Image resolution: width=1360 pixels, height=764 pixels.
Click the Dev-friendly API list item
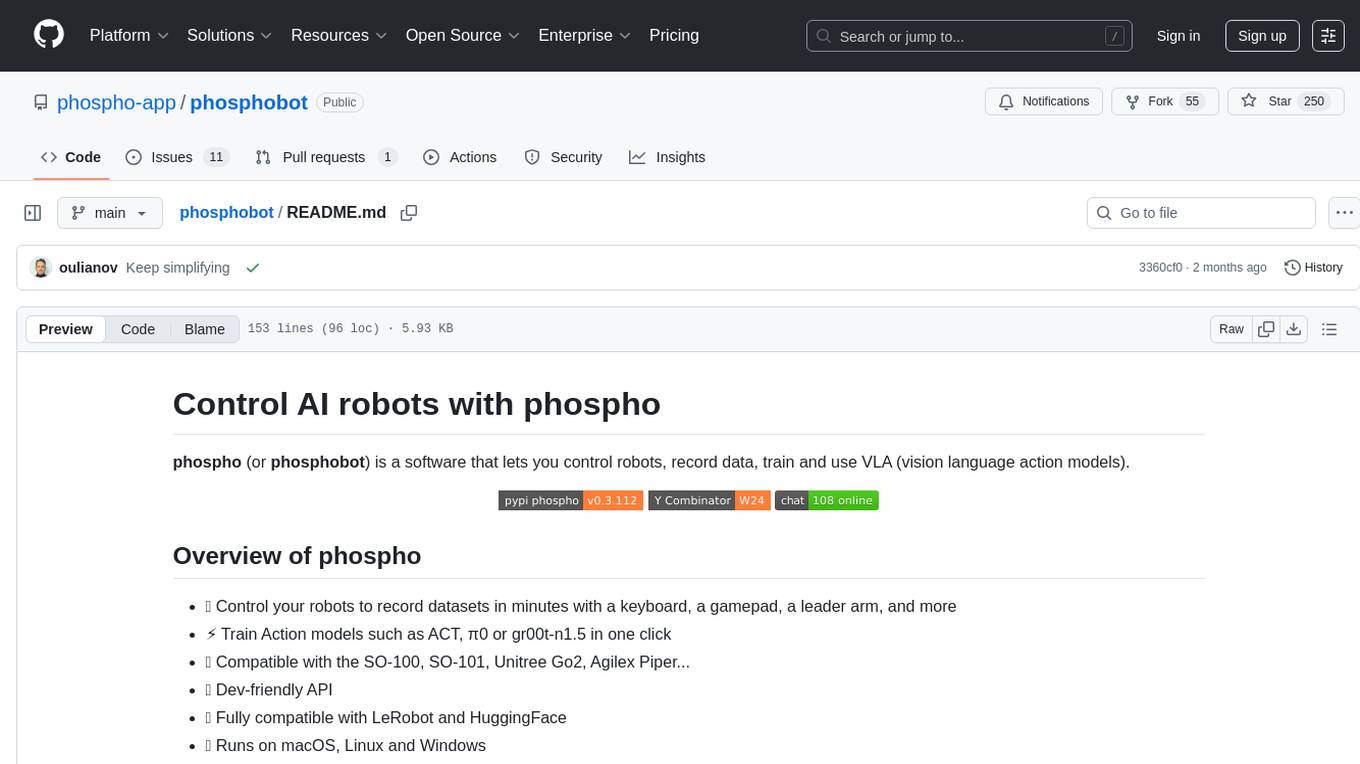click(269, 689)
